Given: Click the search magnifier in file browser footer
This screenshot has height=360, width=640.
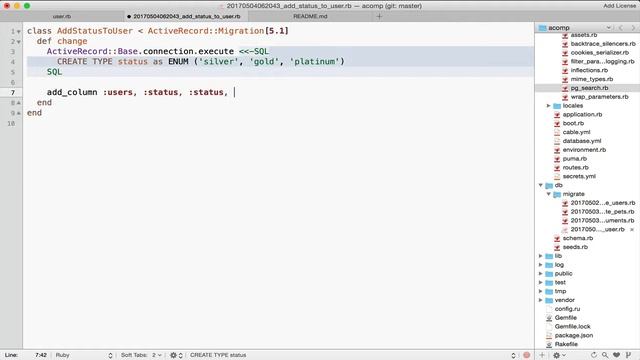Looking at the screenshot, I should pos(605,355).
